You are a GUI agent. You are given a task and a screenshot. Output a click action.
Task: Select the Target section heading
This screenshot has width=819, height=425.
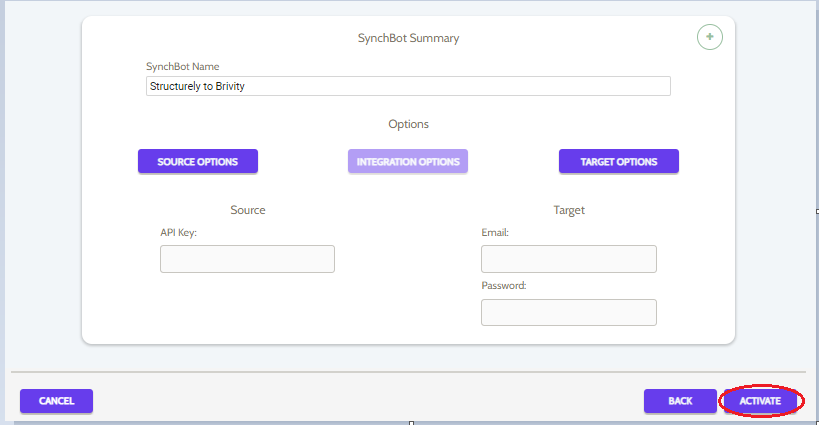click(x=569, y=210)
